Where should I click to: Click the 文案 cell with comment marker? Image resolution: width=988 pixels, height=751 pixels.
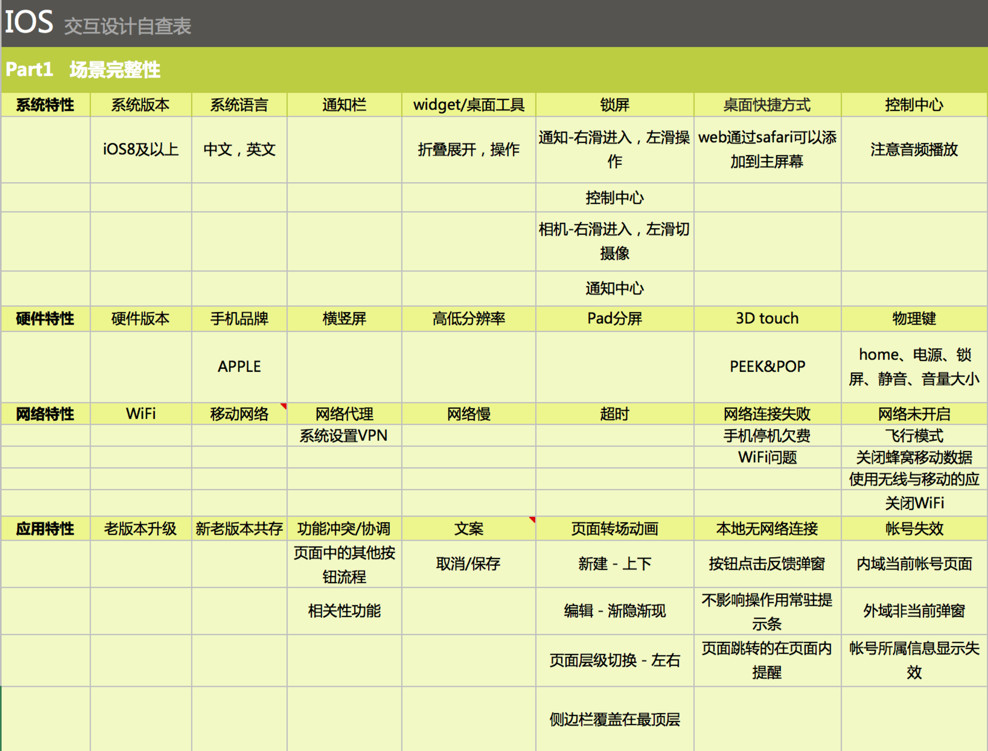[469, 529]
